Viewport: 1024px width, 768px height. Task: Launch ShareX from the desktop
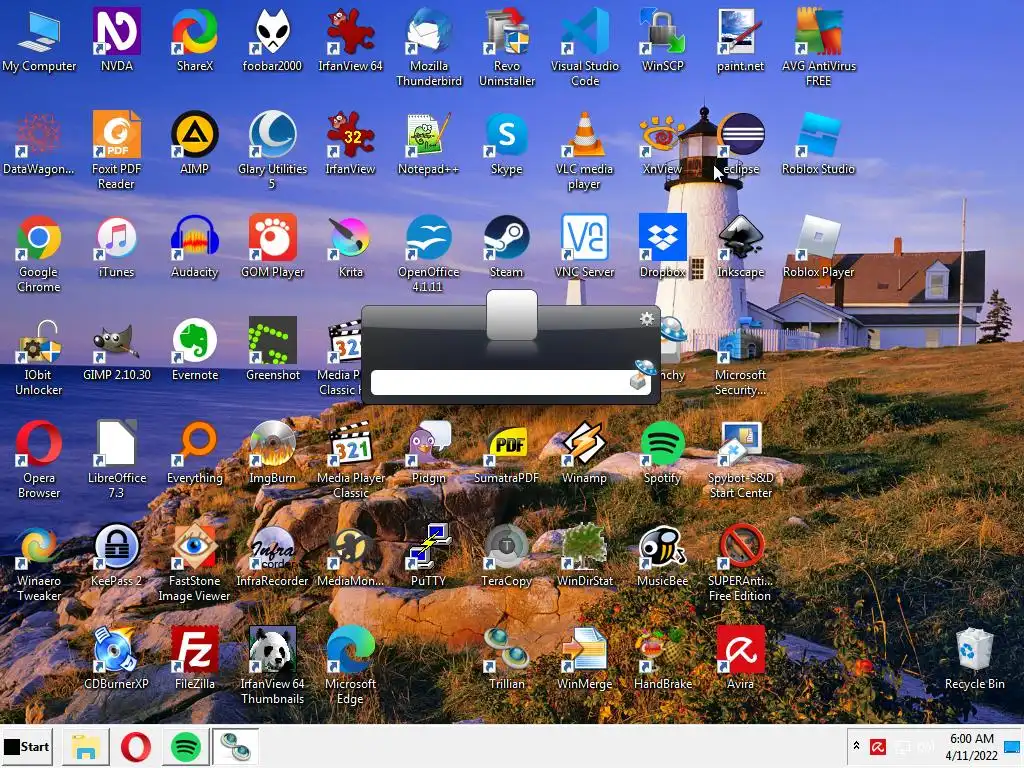tap(195, 39)
